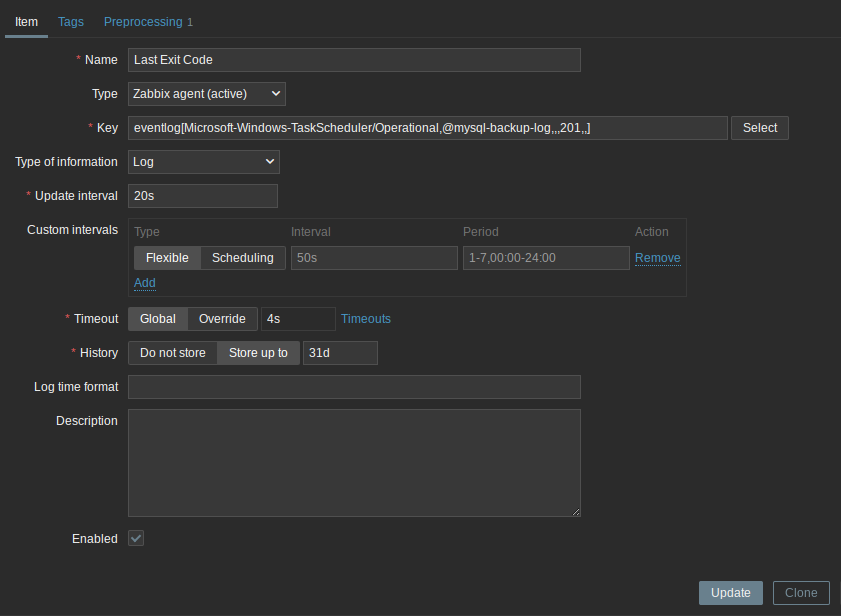The height and width of the screenshot is (616, 841).
Task: Click into the Name input field
Action: pos(354,60)
